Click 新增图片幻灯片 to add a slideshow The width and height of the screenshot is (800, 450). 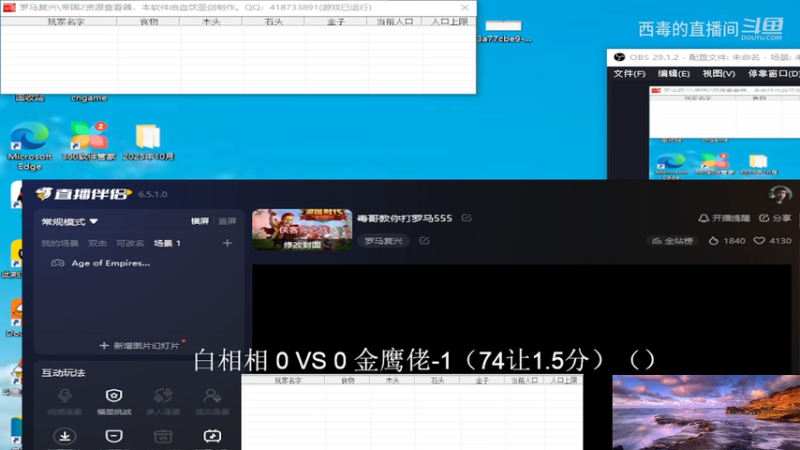[x=140, y=346]
